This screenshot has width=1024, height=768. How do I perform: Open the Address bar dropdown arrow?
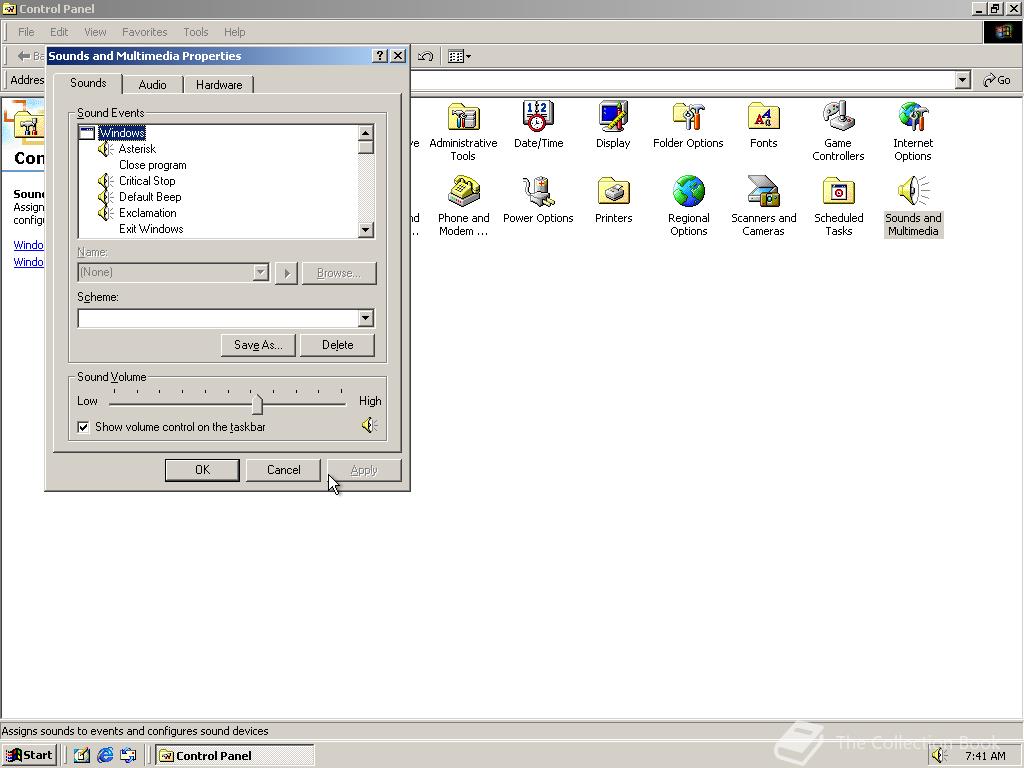[962, 80]
